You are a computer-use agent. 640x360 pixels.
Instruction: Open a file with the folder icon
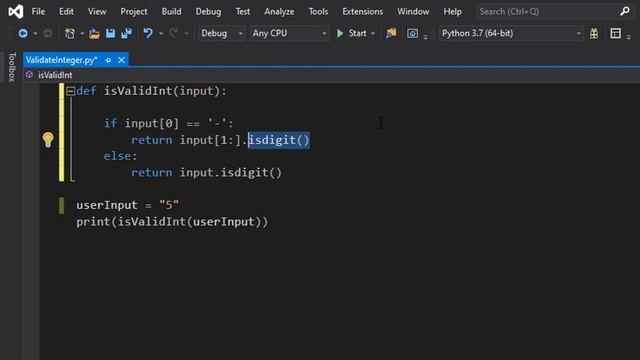point(94,33)
